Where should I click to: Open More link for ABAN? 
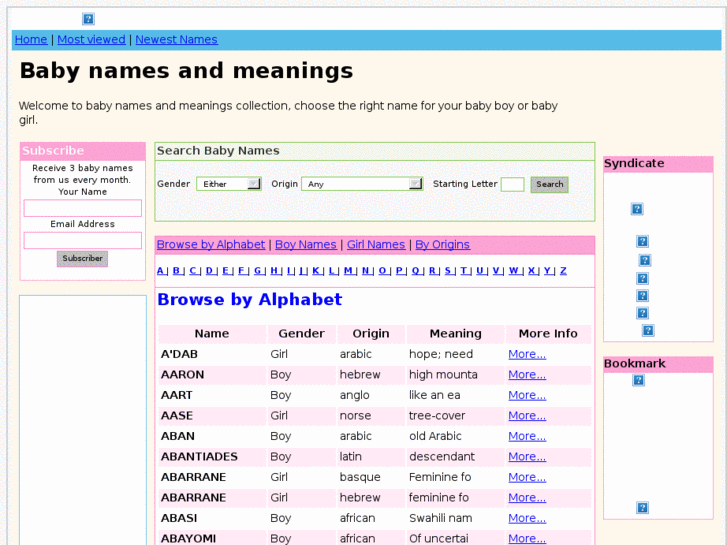(x=527, y=436)
